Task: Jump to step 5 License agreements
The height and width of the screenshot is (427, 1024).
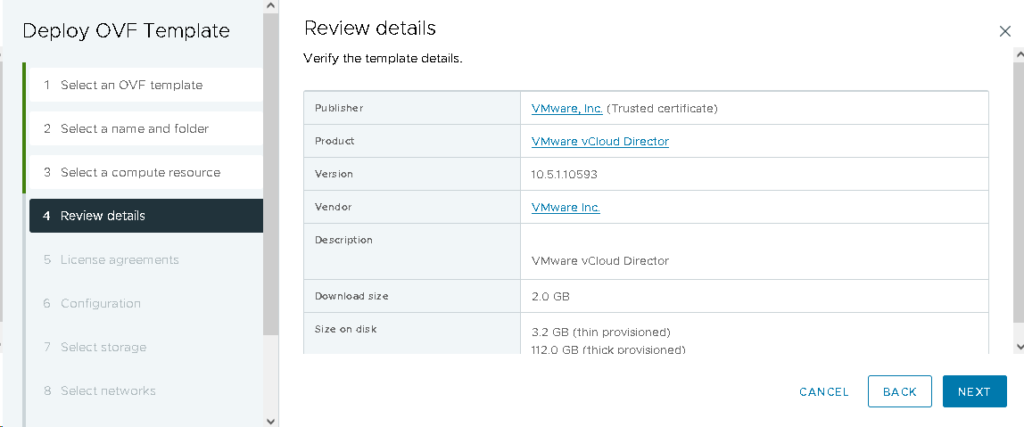Action: coord(119,260)
